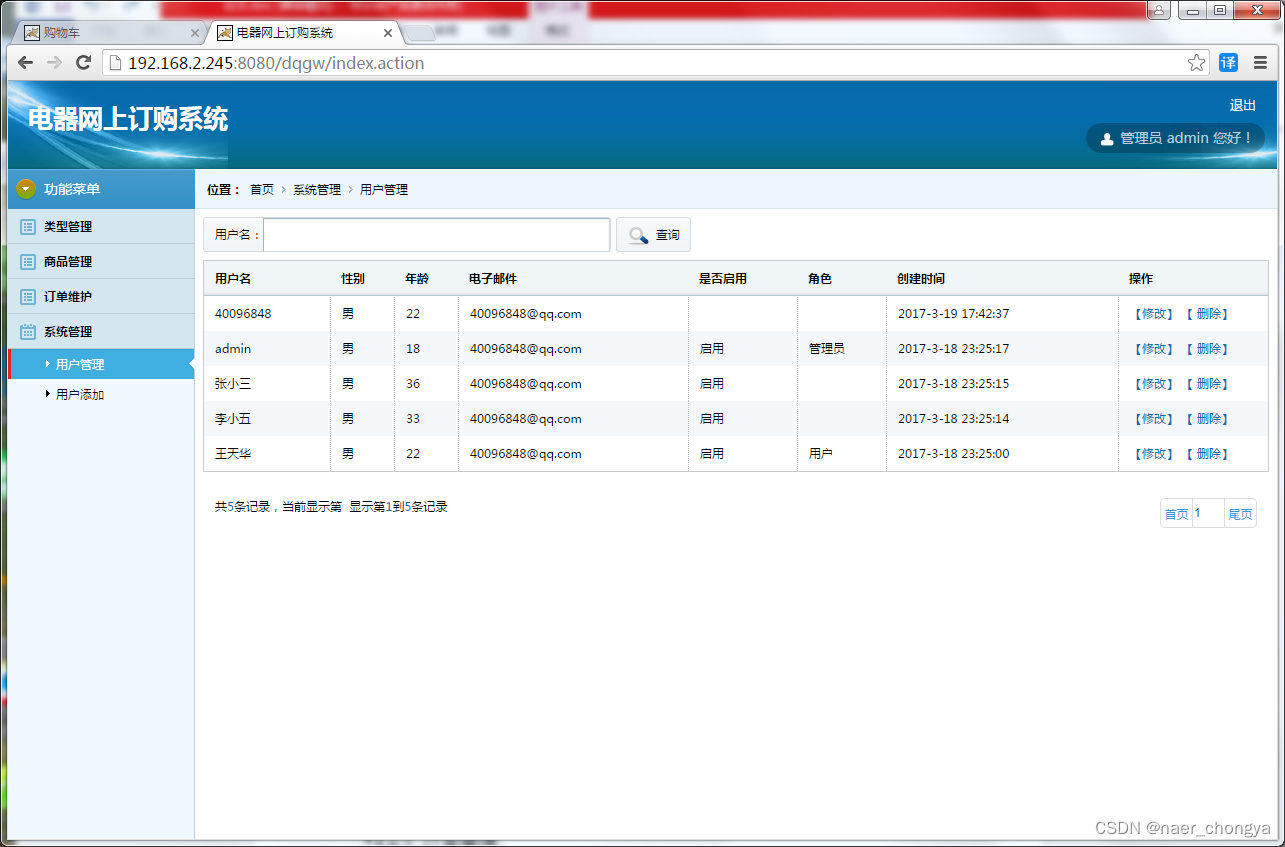Screen dimensions: 1285x847
Task: Click 修改 for 李小五
Action: click(1153, 419)
